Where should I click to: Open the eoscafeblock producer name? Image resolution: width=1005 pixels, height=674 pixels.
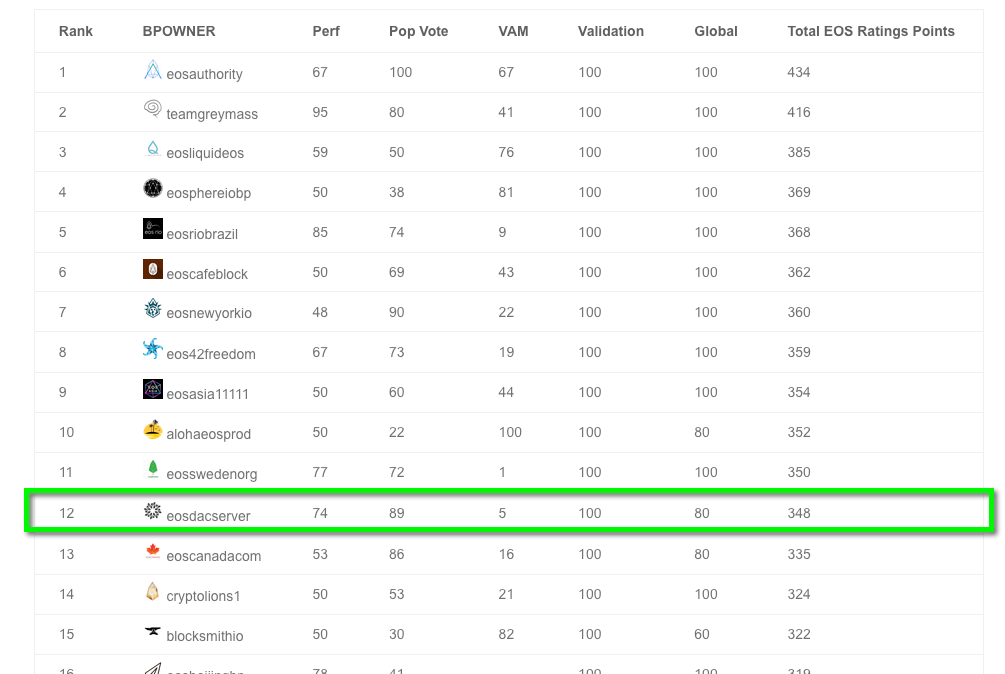tap(207, 274)
